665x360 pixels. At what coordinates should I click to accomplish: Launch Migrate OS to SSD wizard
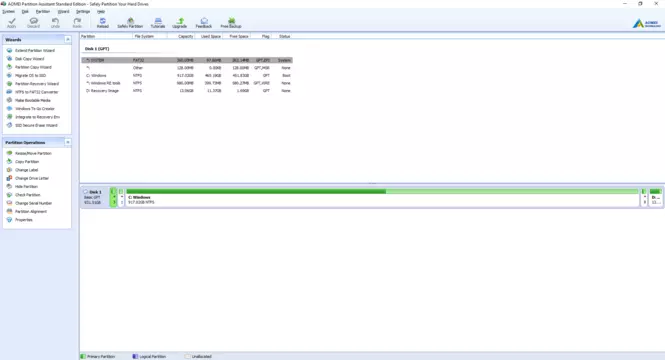pos(31,75)
